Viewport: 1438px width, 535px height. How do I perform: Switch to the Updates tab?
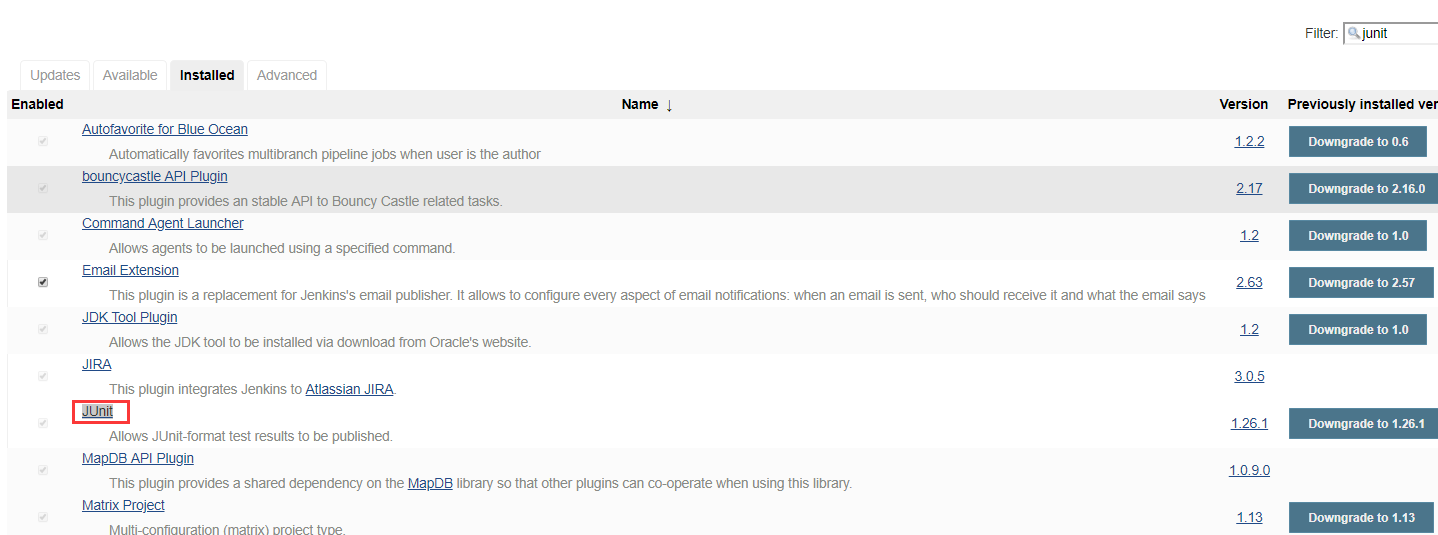55,75
